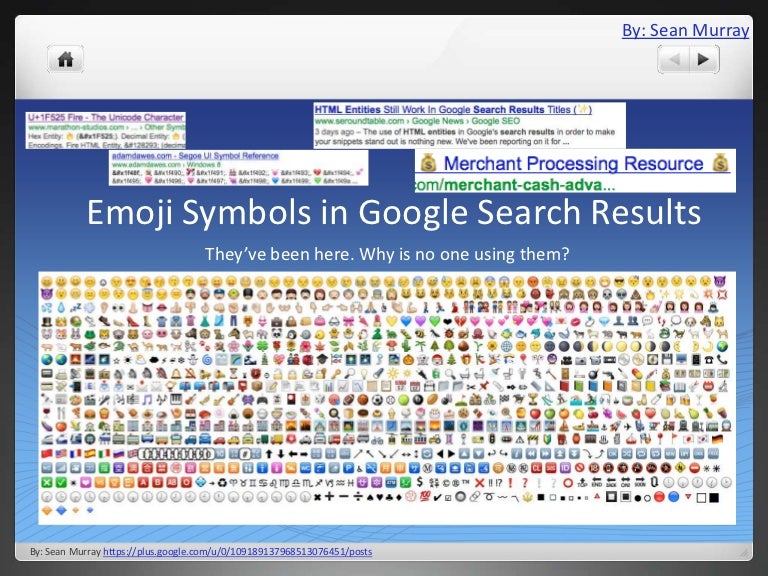Go to the previous slide arrow

click(675, 60)
